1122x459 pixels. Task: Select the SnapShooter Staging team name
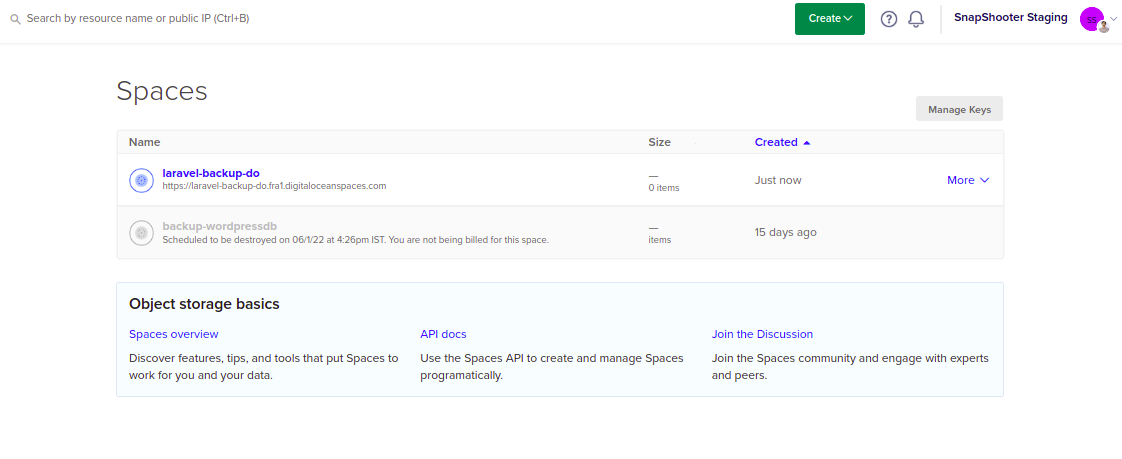pos(1010,18)
